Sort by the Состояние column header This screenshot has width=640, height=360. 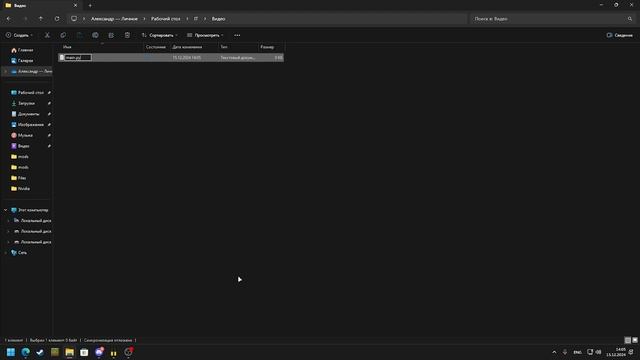(156, 47)
